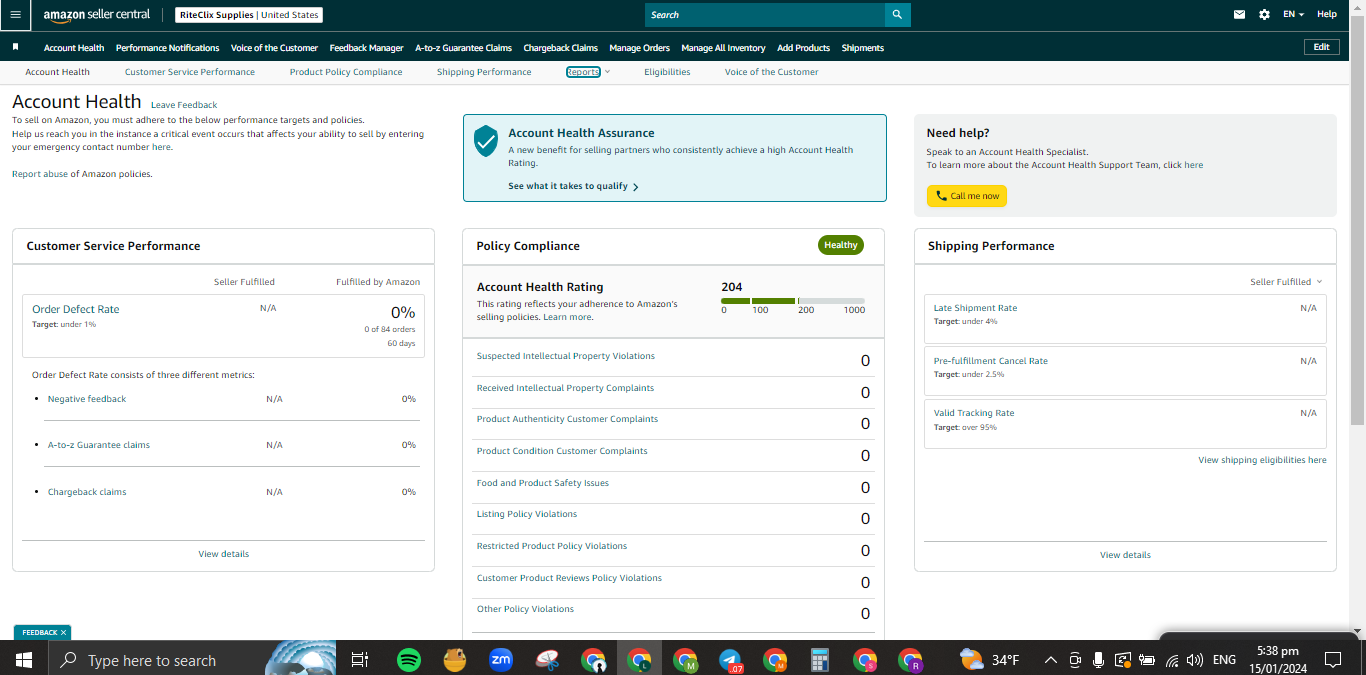View details under Customer Service Performance
Image resolution: width=1366 pixels, height=675 pixels.
(x=224, y=554)
